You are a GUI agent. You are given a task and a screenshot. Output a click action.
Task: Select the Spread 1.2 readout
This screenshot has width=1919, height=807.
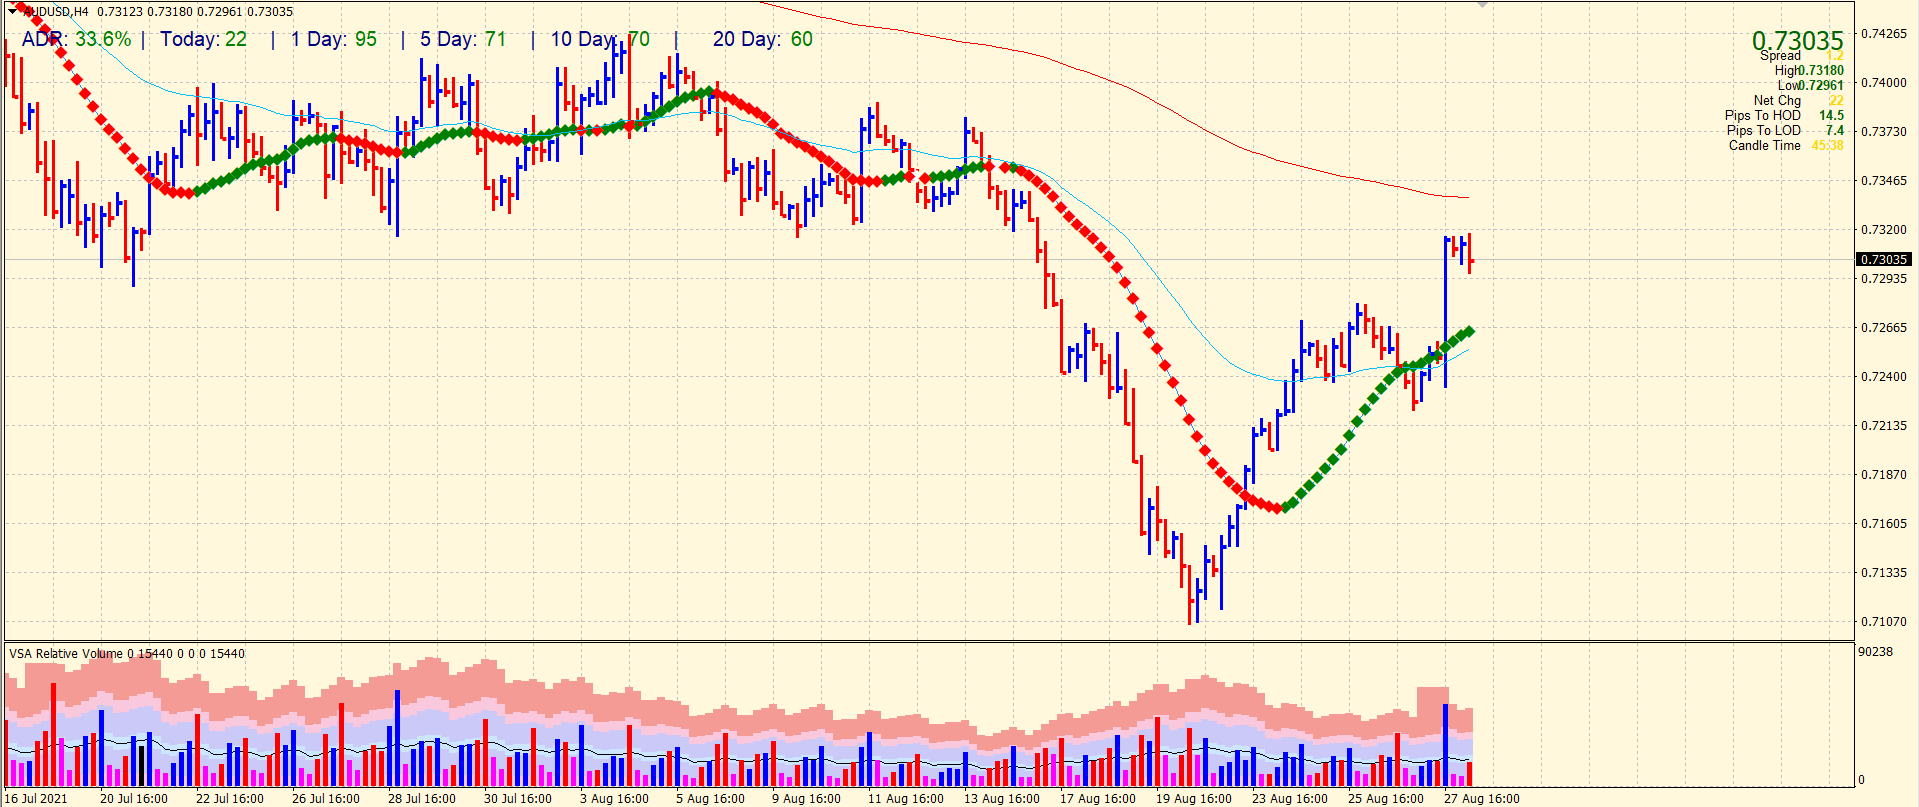tap(1800, 56)
